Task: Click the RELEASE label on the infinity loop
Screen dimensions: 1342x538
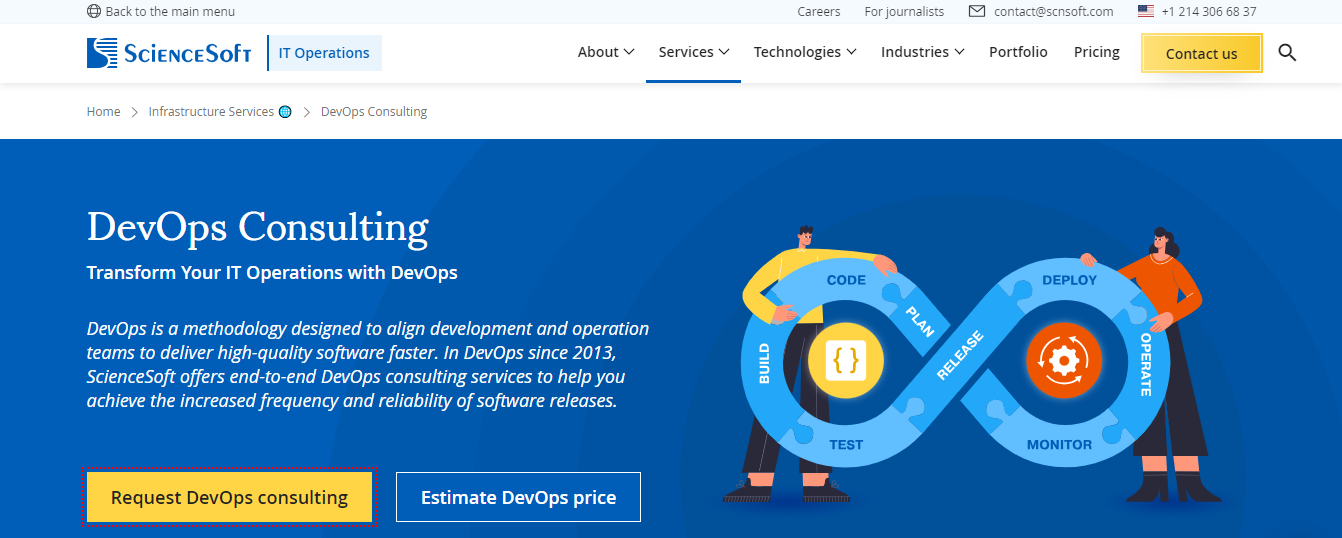Action: click(960, 356)
